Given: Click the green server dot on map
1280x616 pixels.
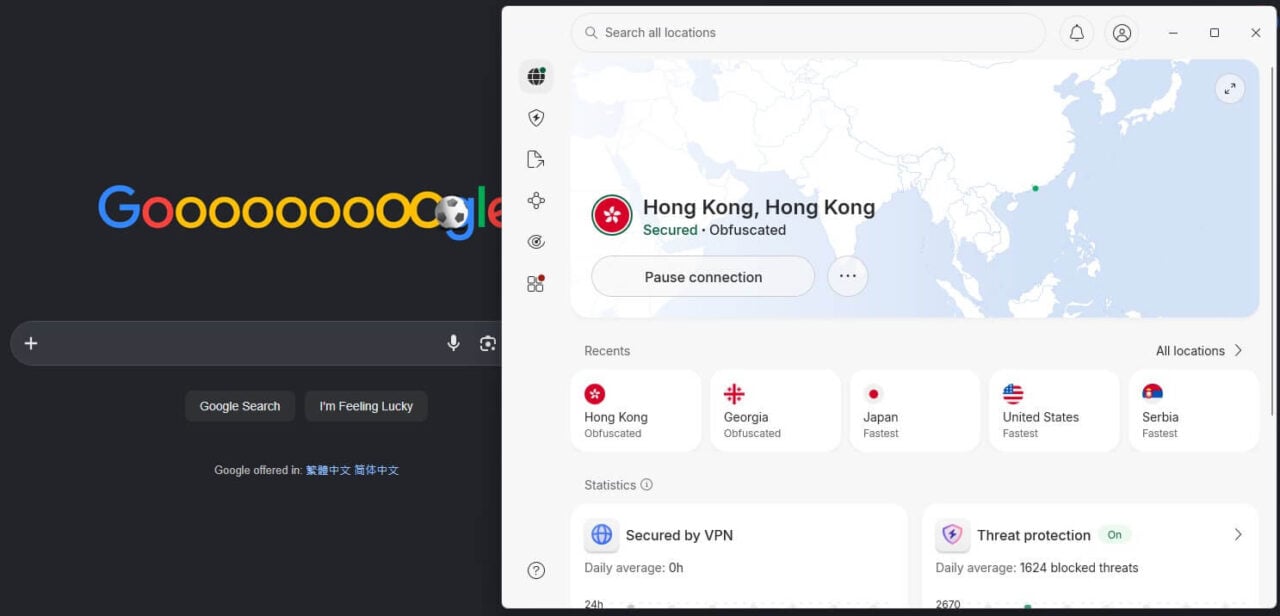Looking at the screenshot, I should pos(1035,188).
